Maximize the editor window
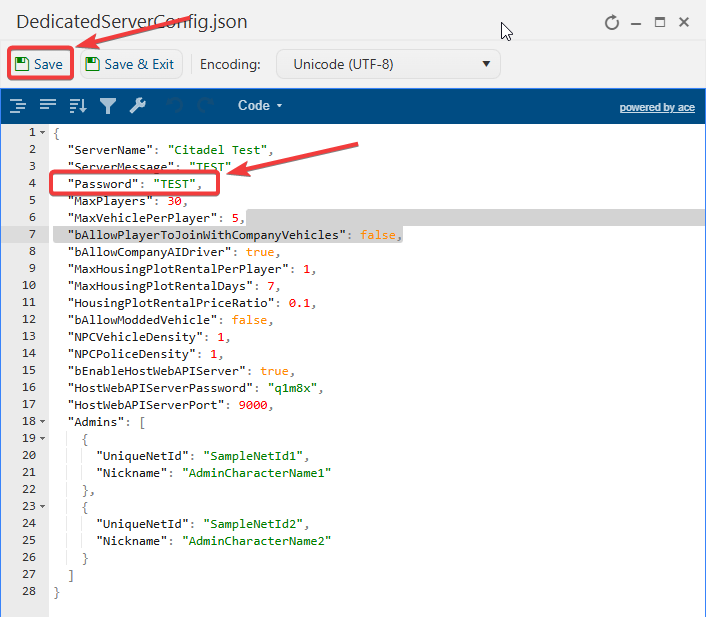 point(660,22)
